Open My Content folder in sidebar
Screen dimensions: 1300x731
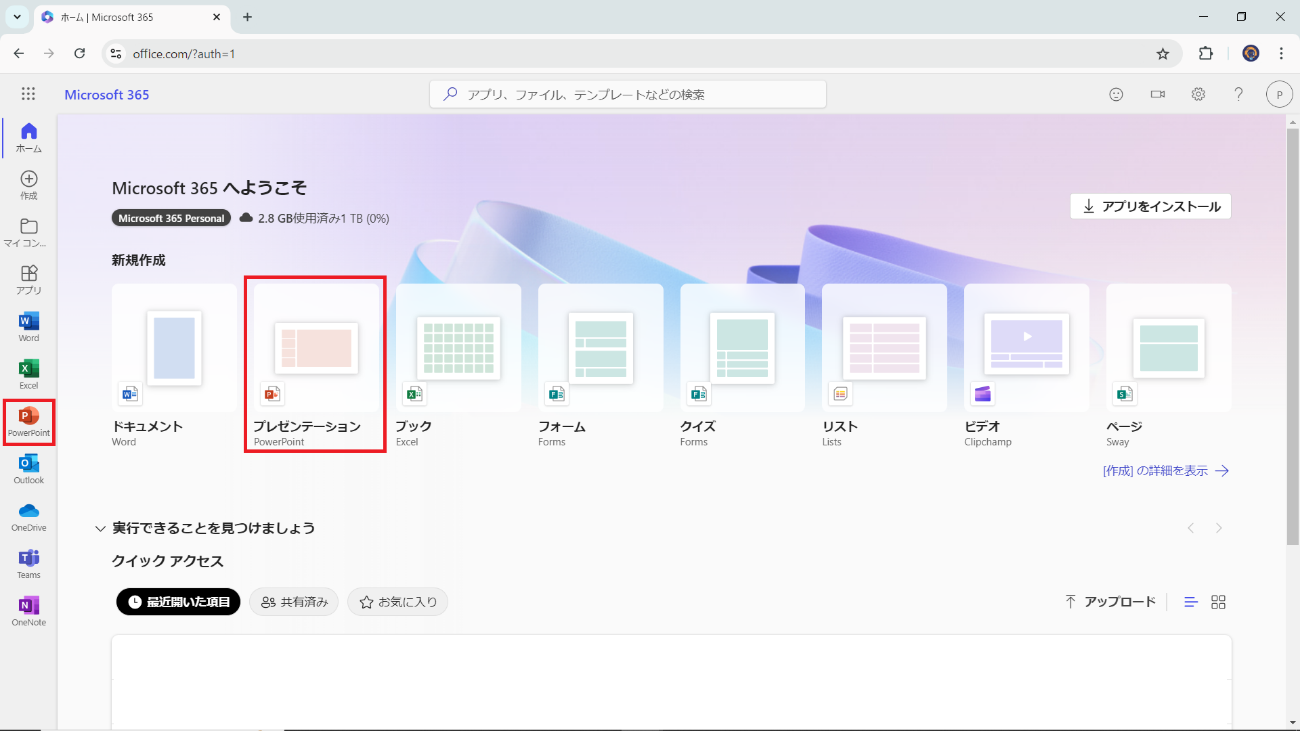(29, 232)
